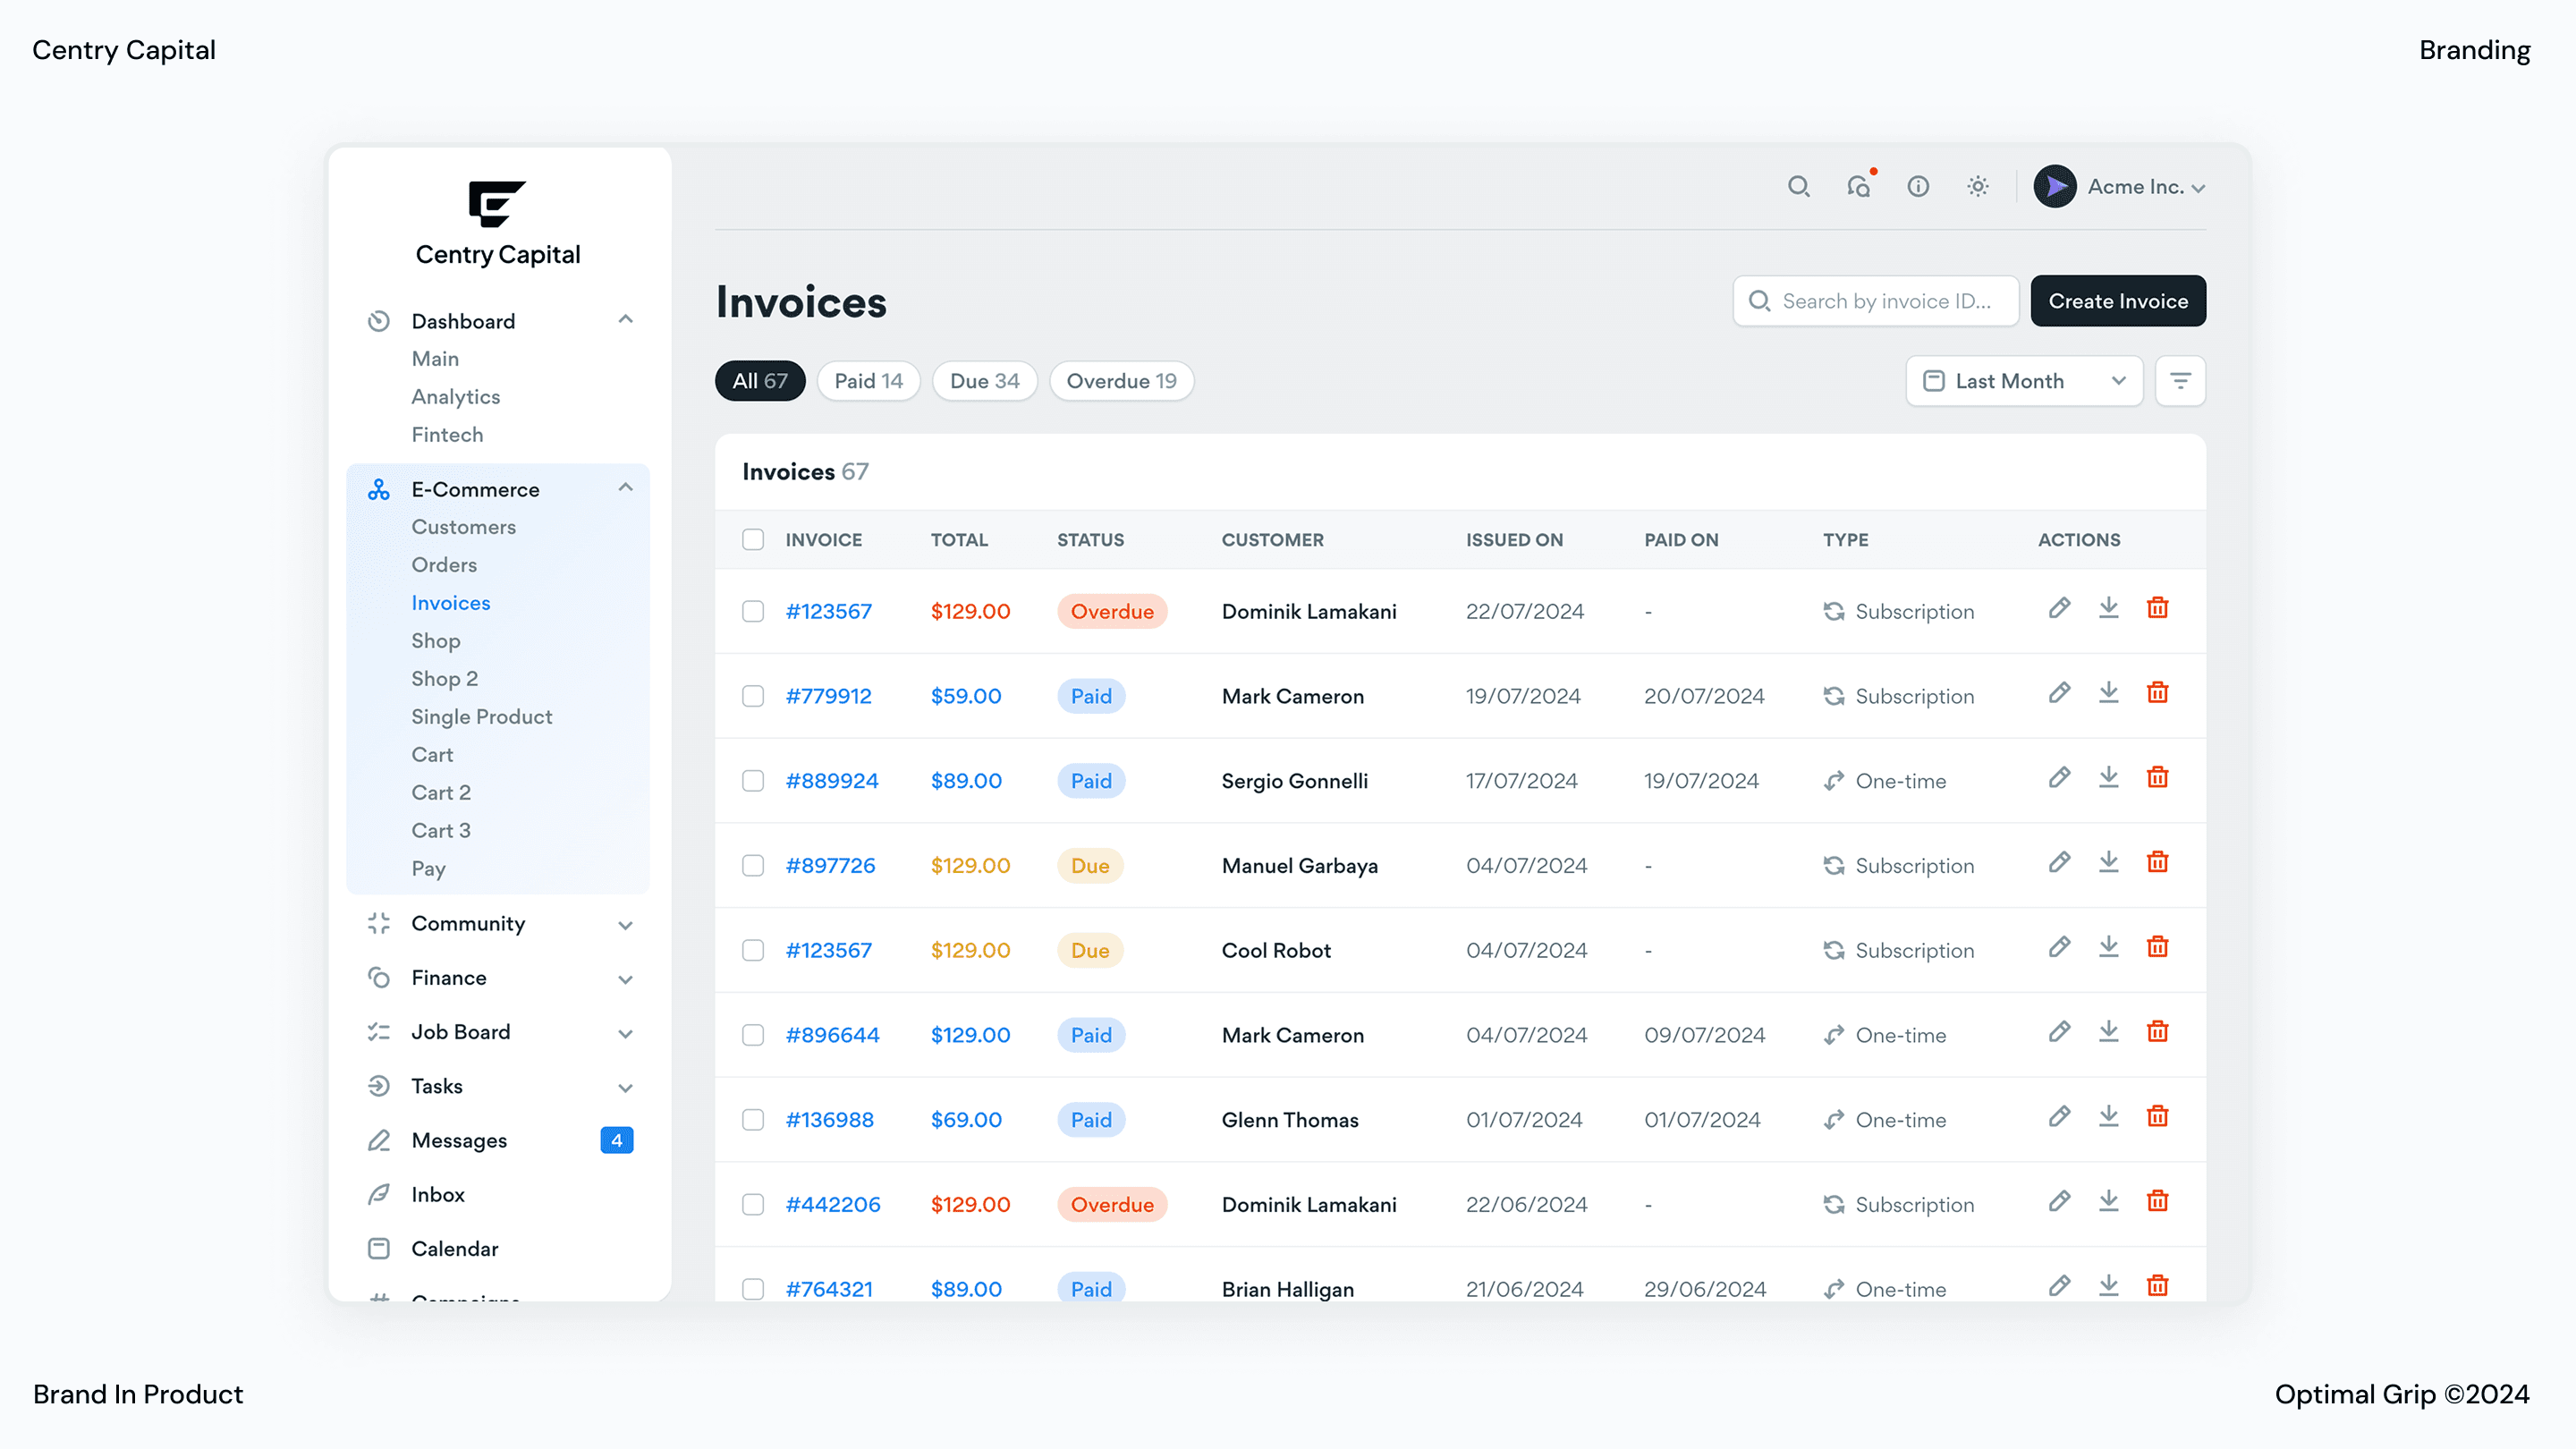Download invoice #889924 with download icon
This screenshot has width=2576, height=1449.
tap(2109, 778)
